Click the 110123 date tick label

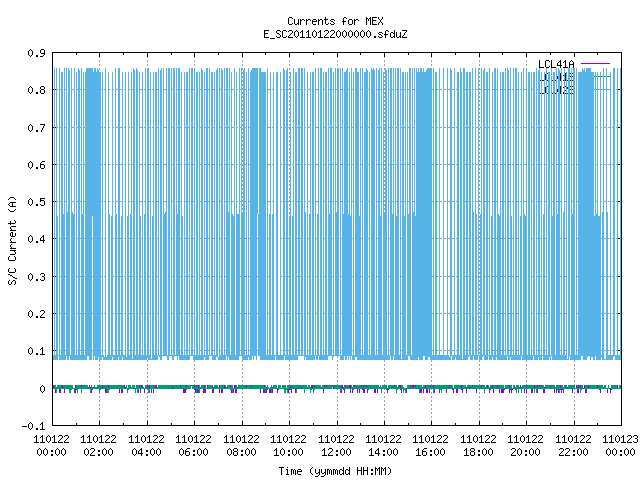(x=620, y=439)
